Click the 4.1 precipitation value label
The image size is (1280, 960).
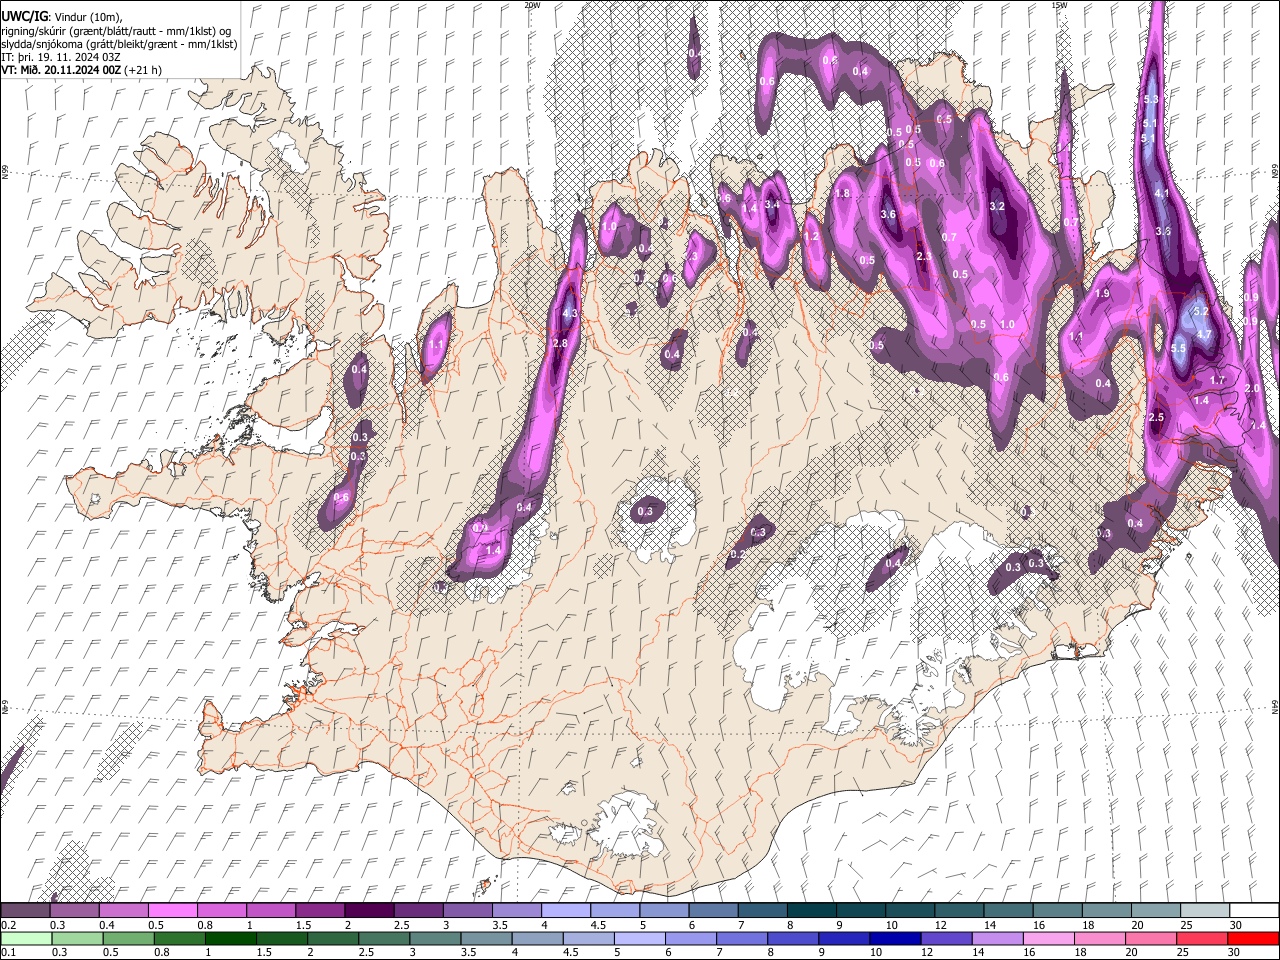coord(1162,193)
